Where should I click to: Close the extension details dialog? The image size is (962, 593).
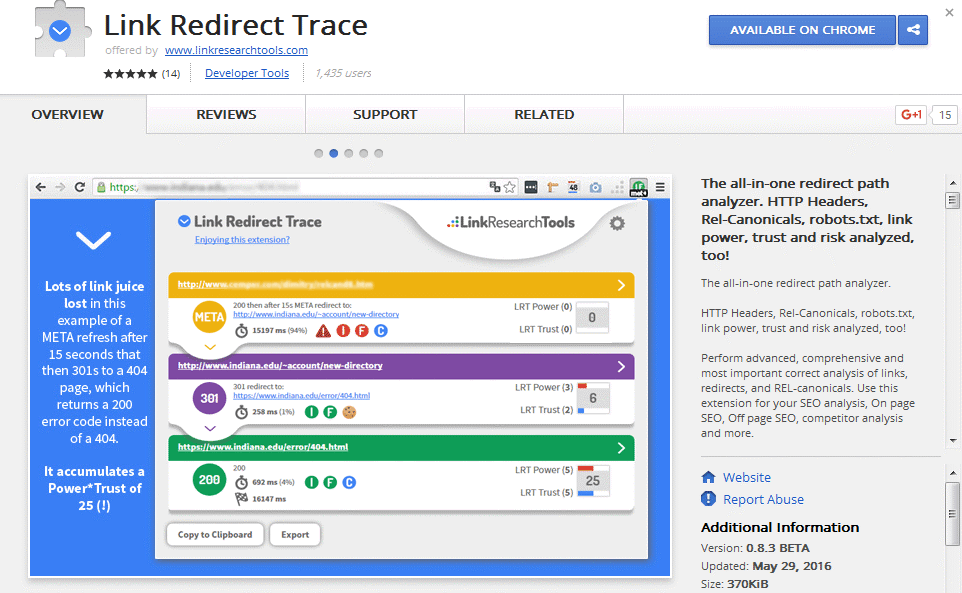(x=948, y=12)
